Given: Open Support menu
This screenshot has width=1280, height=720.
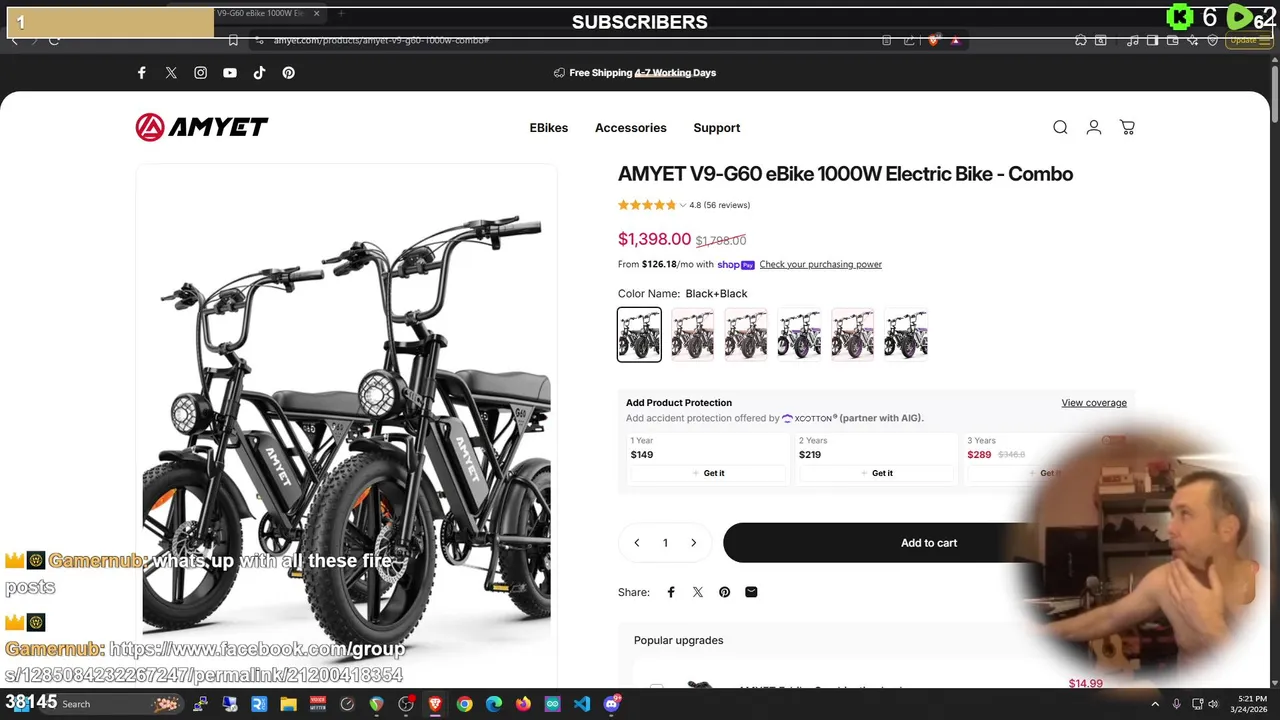Looking at the screenshot, I should click(717, 128).
